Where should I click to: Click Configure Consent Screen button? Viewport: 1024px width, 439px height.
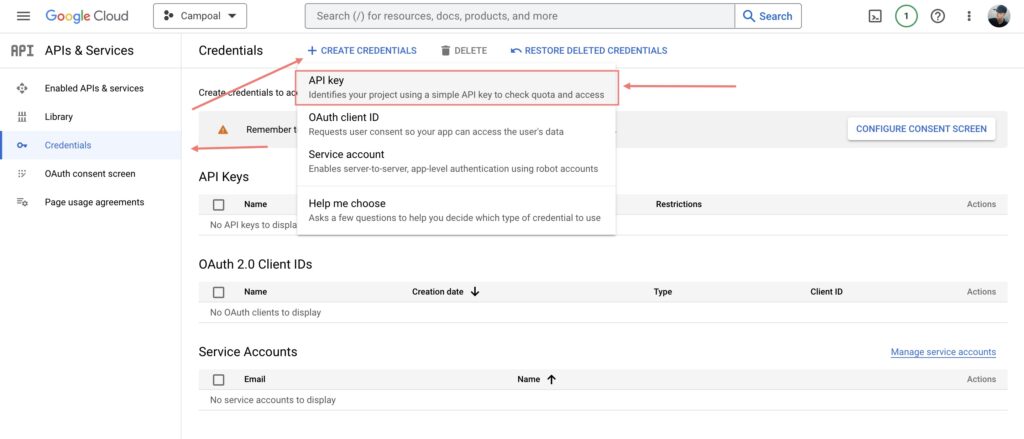coord(921,128)
